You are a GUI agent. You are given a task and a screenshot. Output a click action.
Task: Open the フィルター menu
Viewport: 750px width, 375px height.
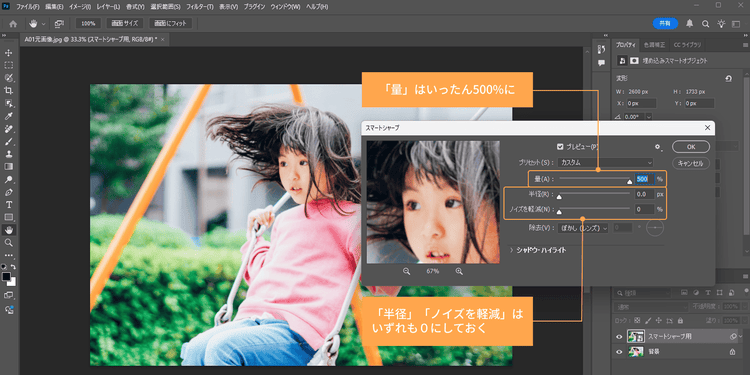(x=199, y=7)
